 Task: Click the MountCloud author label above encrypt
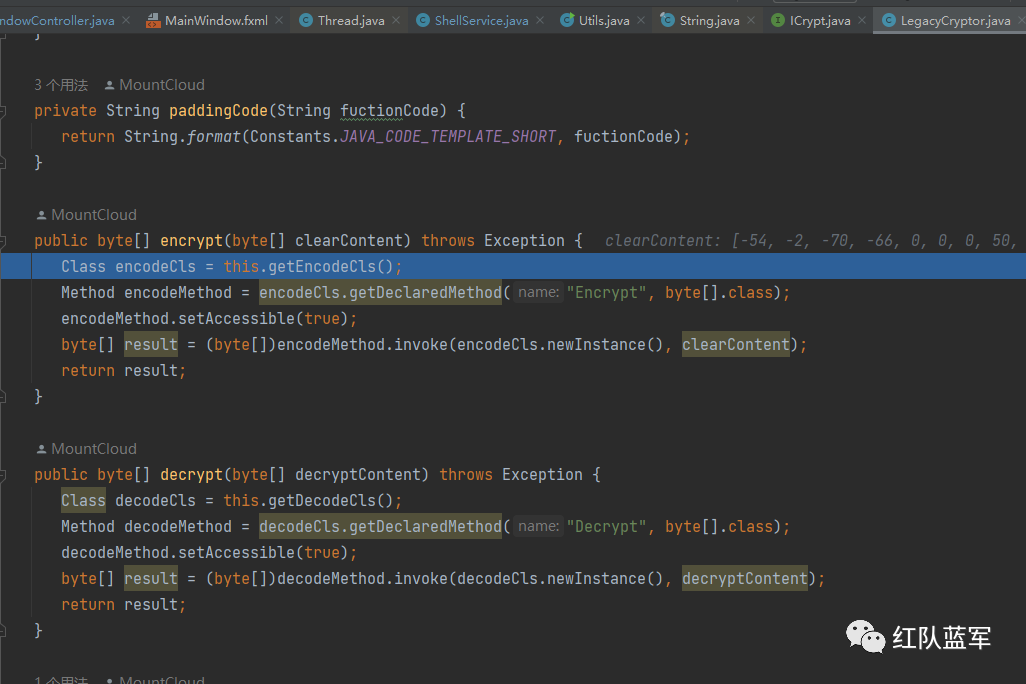point(94,215)
